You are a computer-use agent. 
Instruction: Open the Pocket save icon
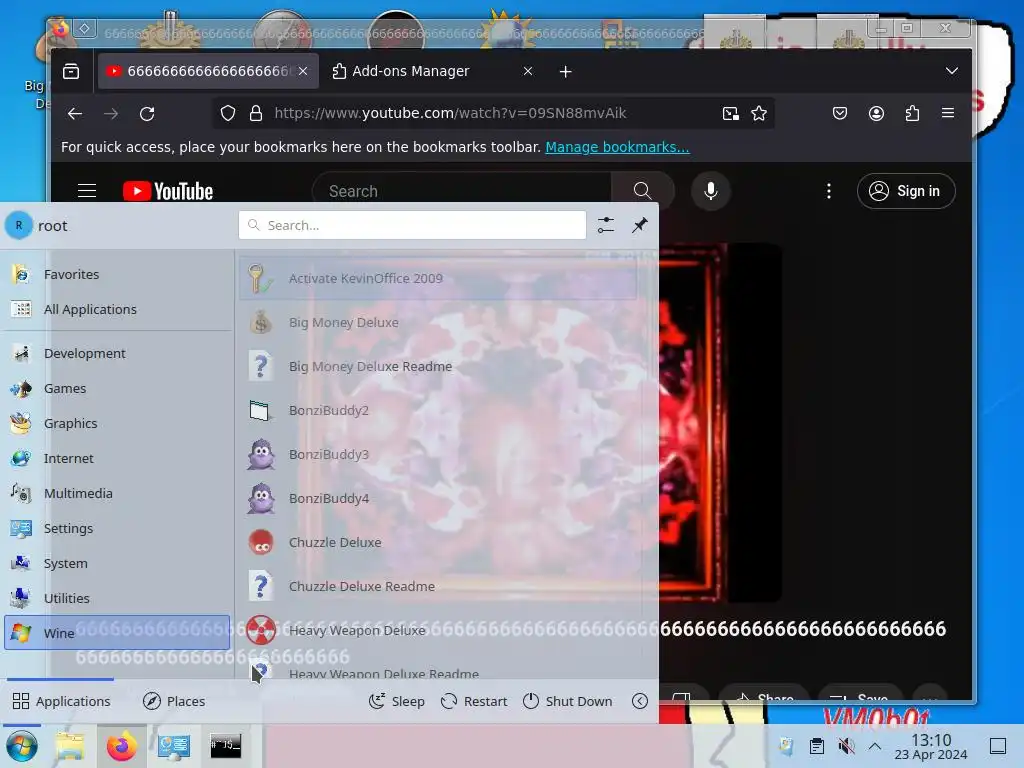pyautogui.click(x=840, y=114)
